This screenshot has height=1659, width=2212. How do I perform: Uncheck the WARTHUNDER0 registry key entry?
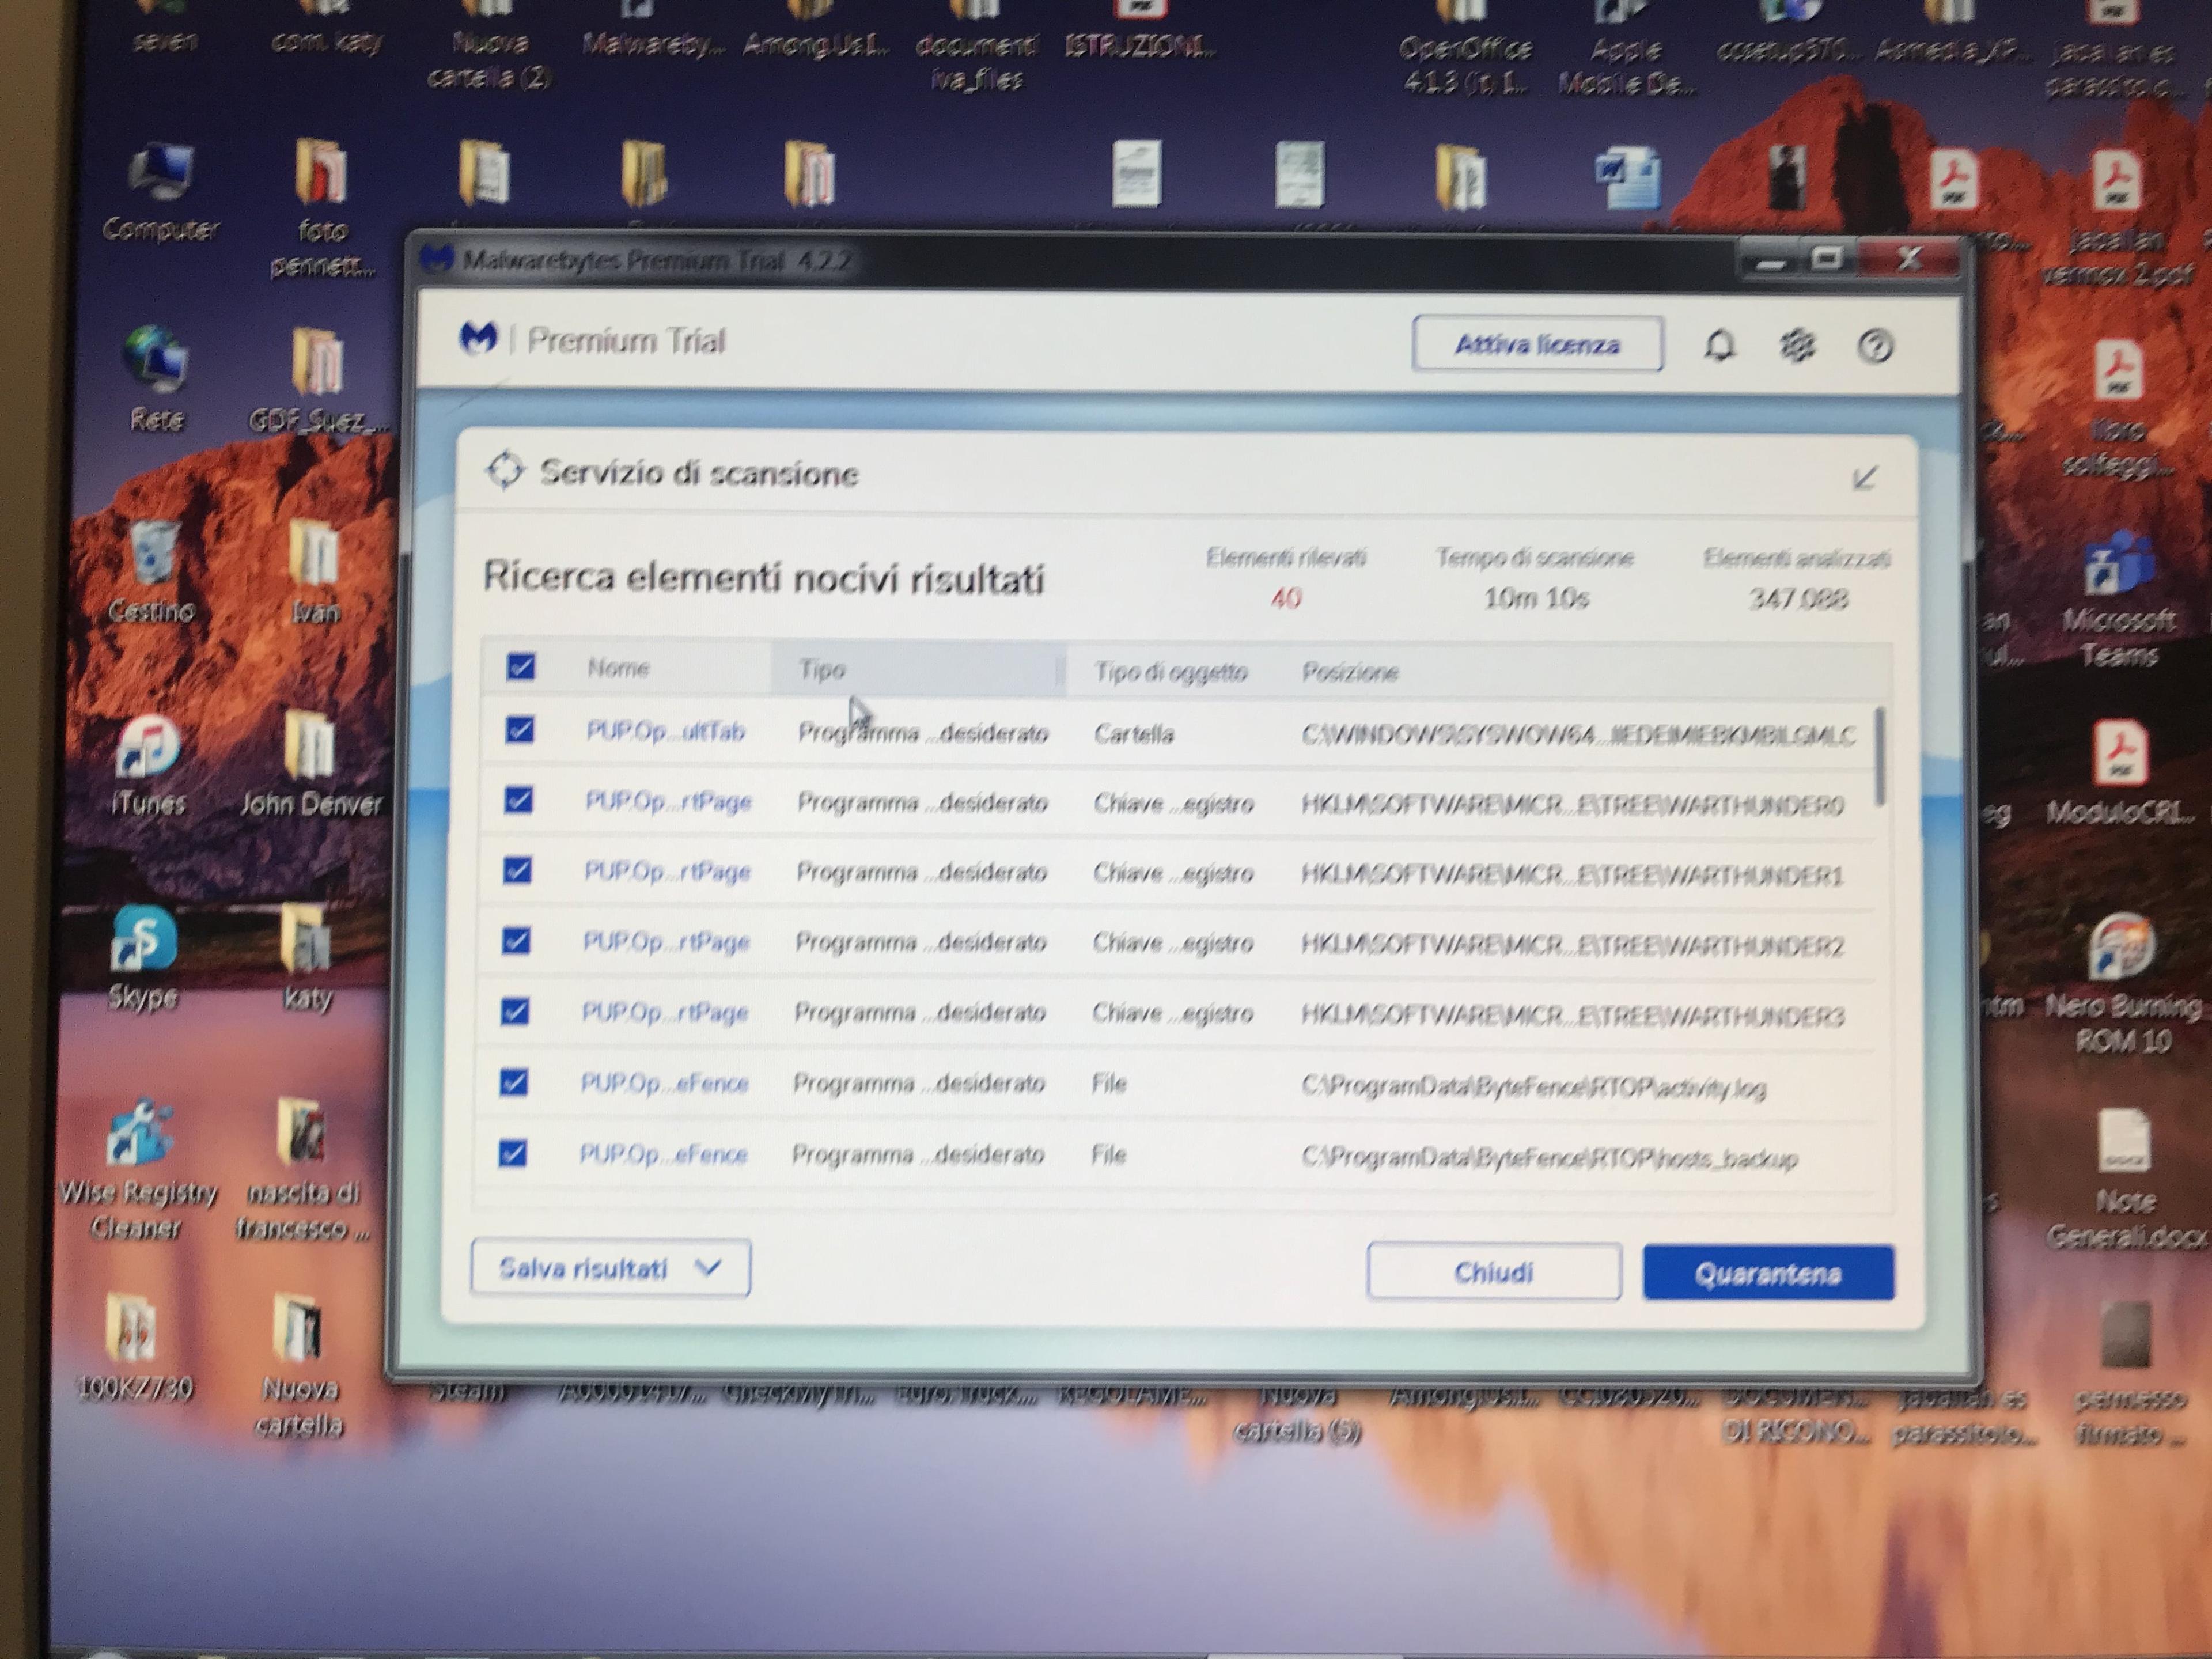(518, 800)
